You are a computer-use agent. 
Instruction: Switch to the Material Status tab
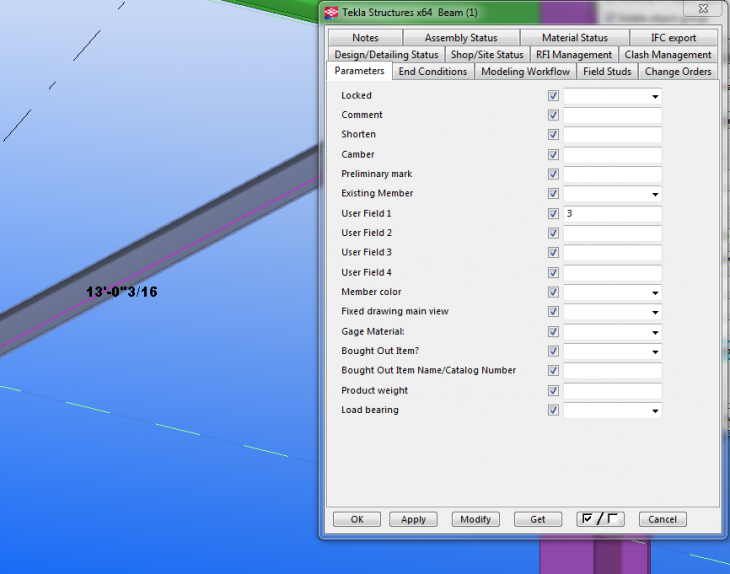click(575, 38)
